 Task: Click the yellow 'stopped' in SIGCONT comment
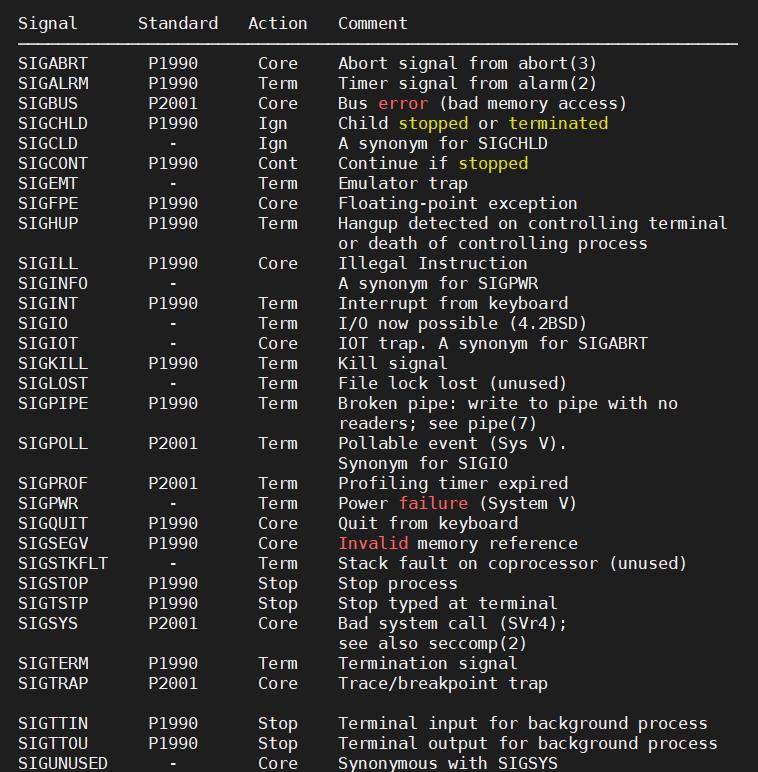pos(493,163)
